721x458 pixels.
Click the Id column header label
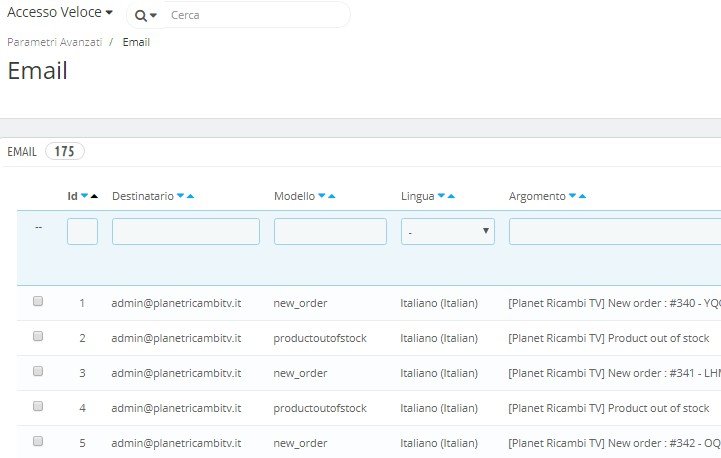tap(73, 196)
